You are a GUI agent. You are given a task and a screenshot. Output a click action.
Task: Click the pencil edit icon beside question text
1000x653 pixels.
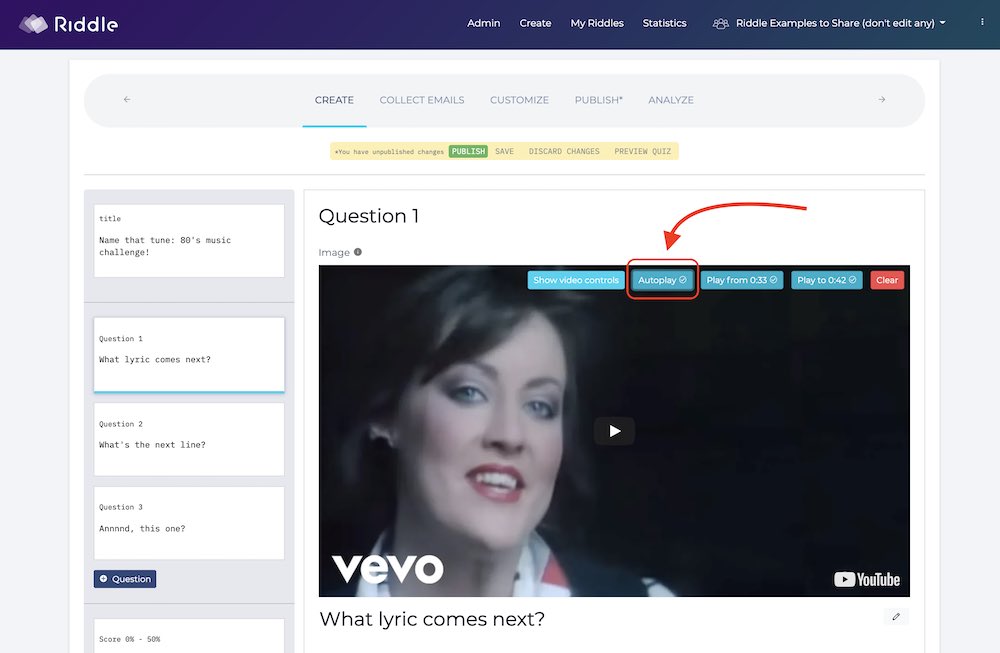(x=896, y=617)
